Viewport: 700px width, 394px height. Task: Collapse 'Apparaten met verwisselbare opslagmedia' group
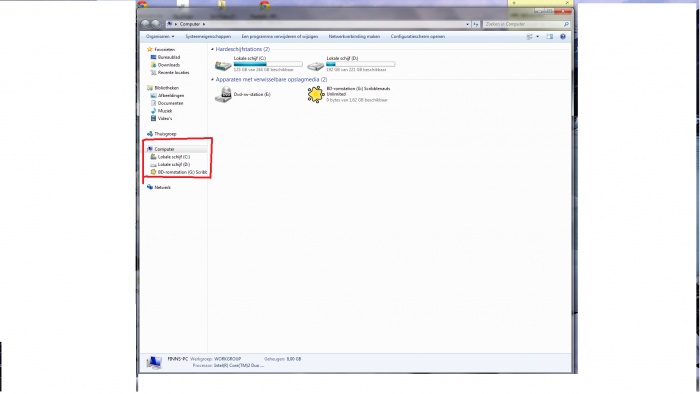[212, 79]
